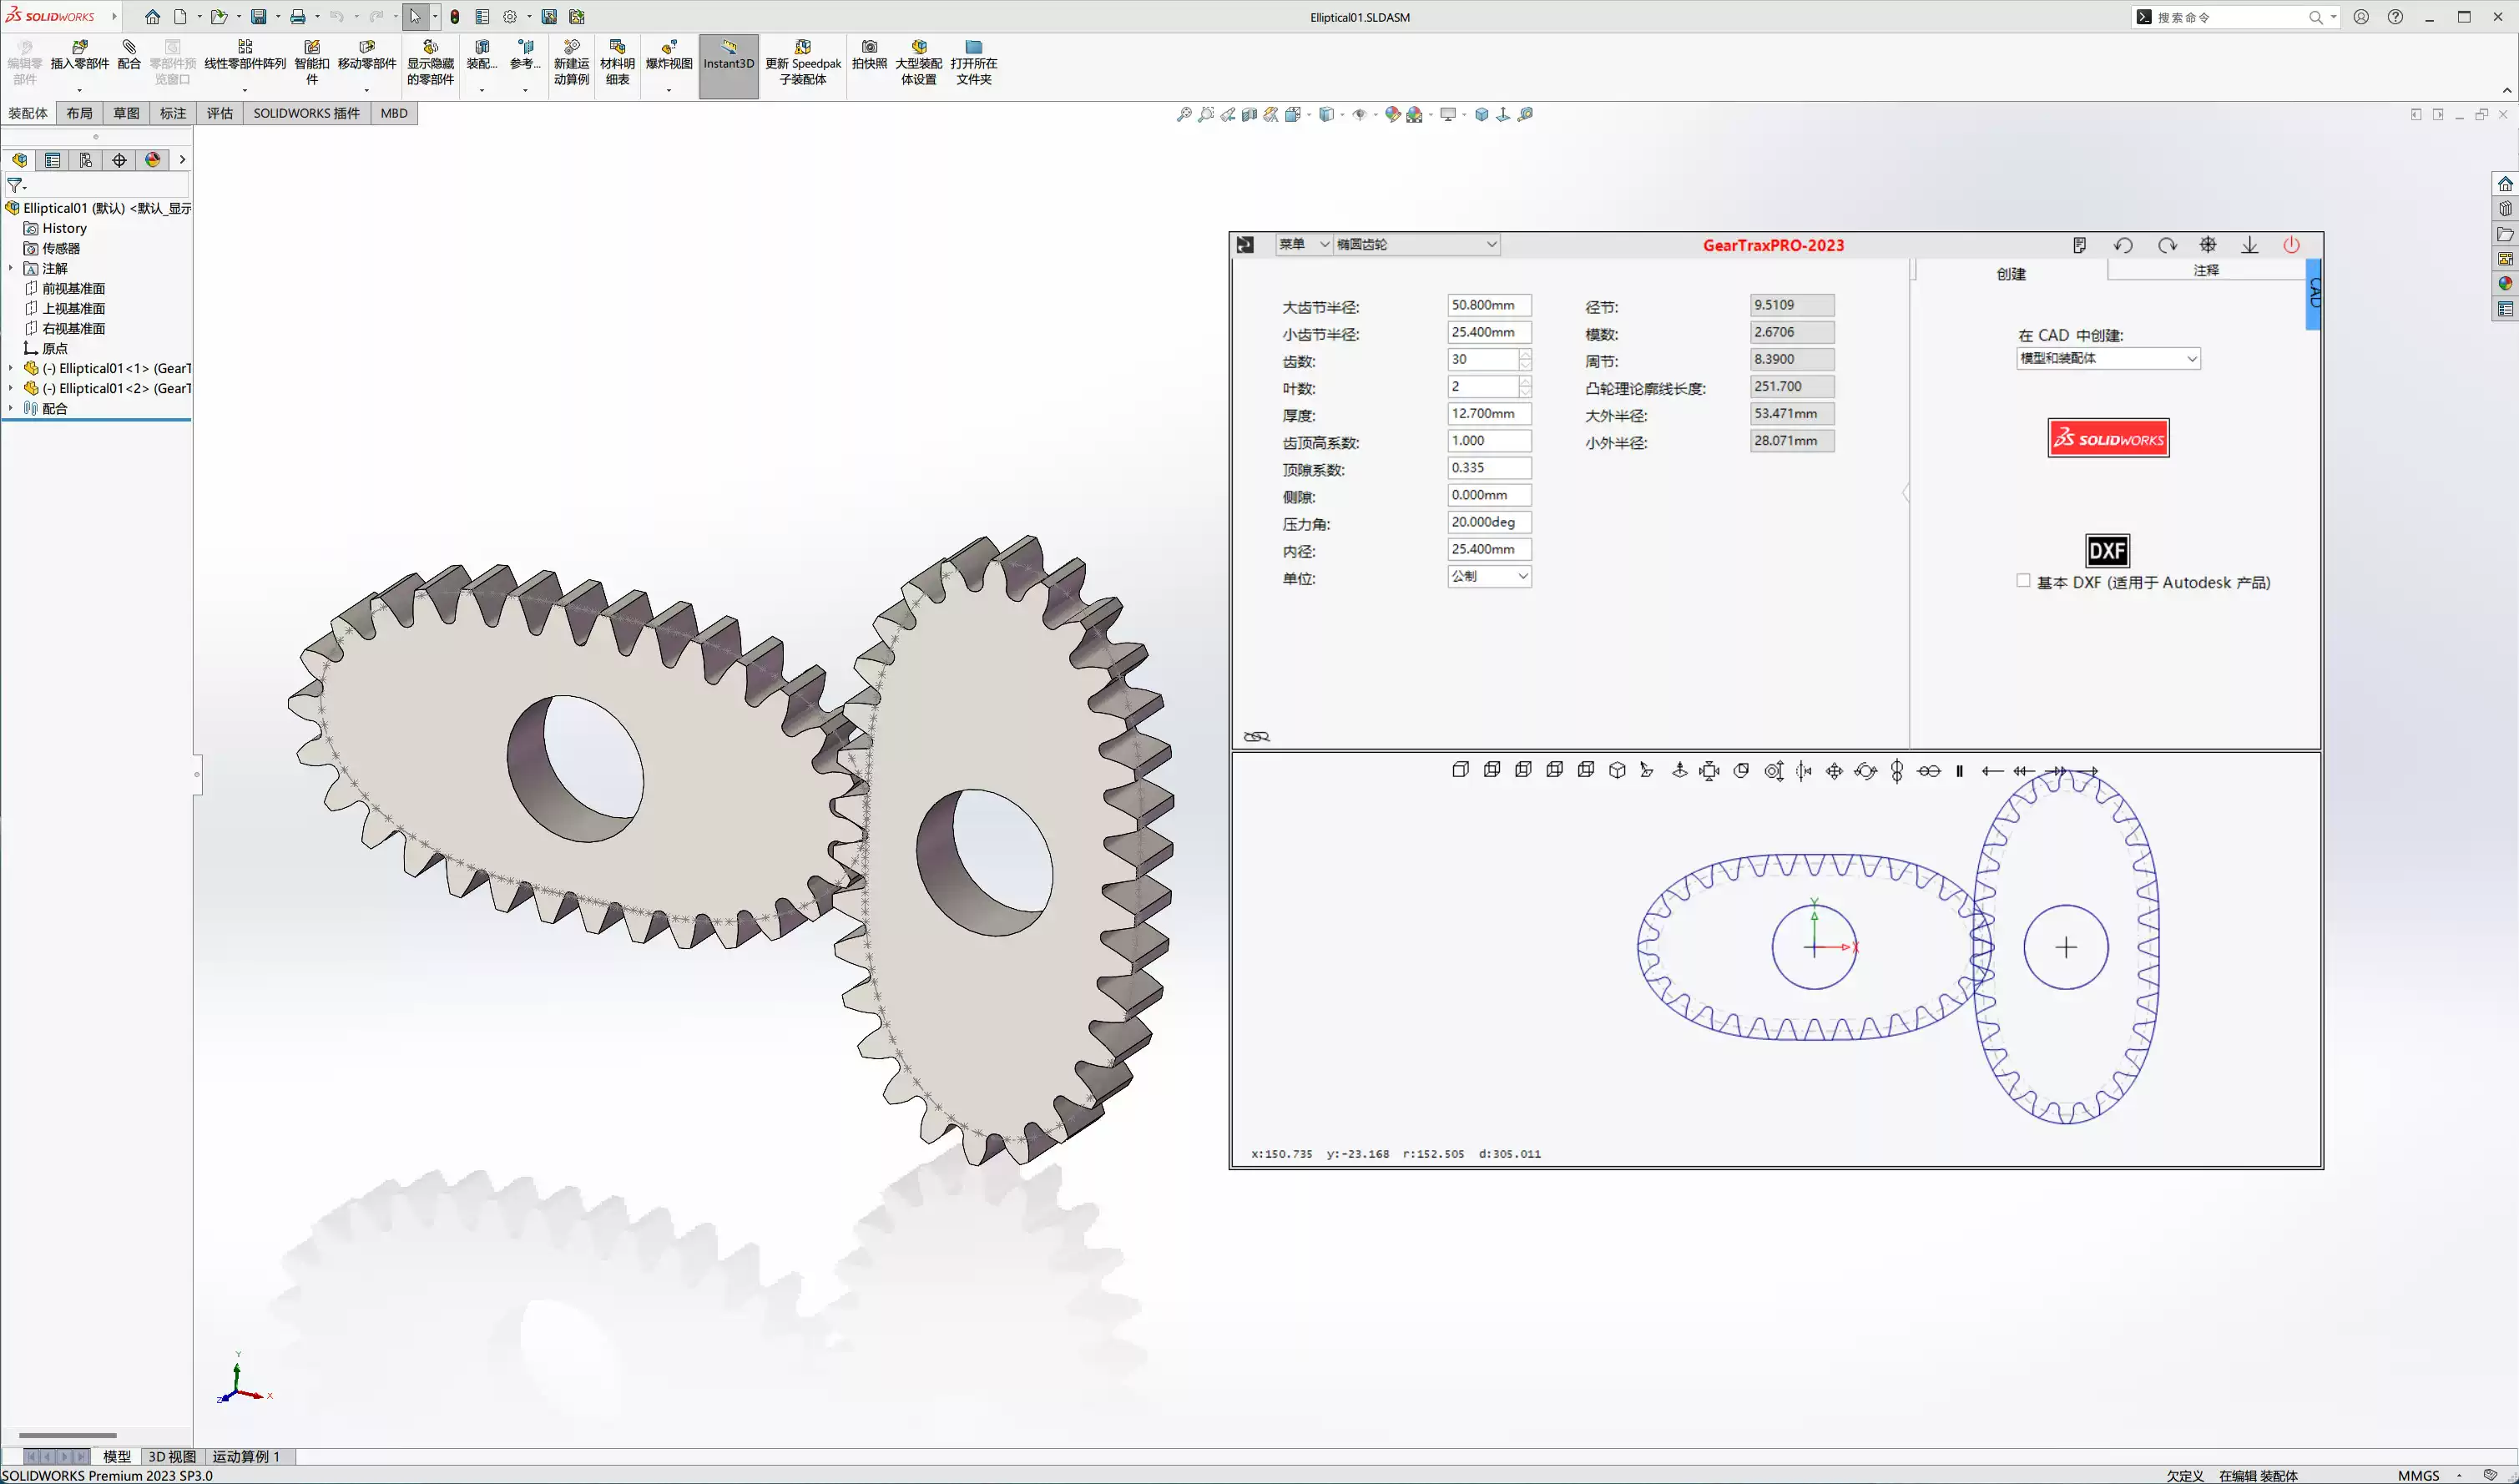The image size is (2519, 1484).
Task: Switch to the SOLIDWORKS 插件 tab
Action: point(306,113)
